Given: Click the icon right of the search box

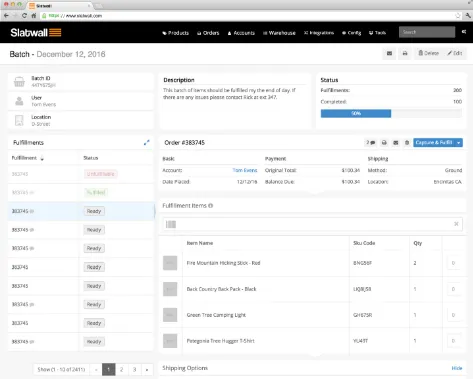Looking at the screenshot, I should pos(464,32).
